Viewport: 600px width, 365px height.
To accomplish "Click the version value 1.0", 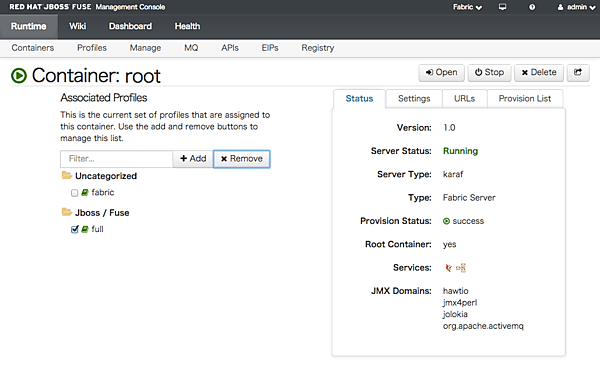I will (x=449, y=128).
